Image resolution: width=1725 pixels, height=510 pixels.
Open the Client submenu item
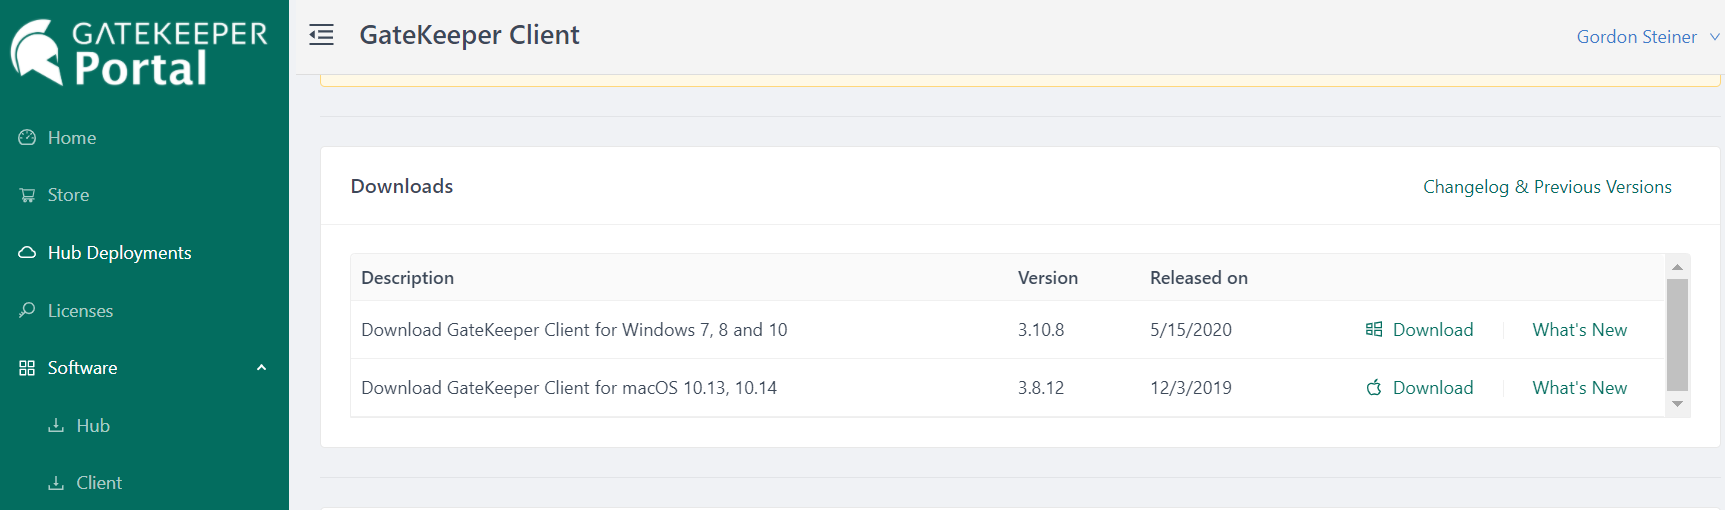[99, 483]
